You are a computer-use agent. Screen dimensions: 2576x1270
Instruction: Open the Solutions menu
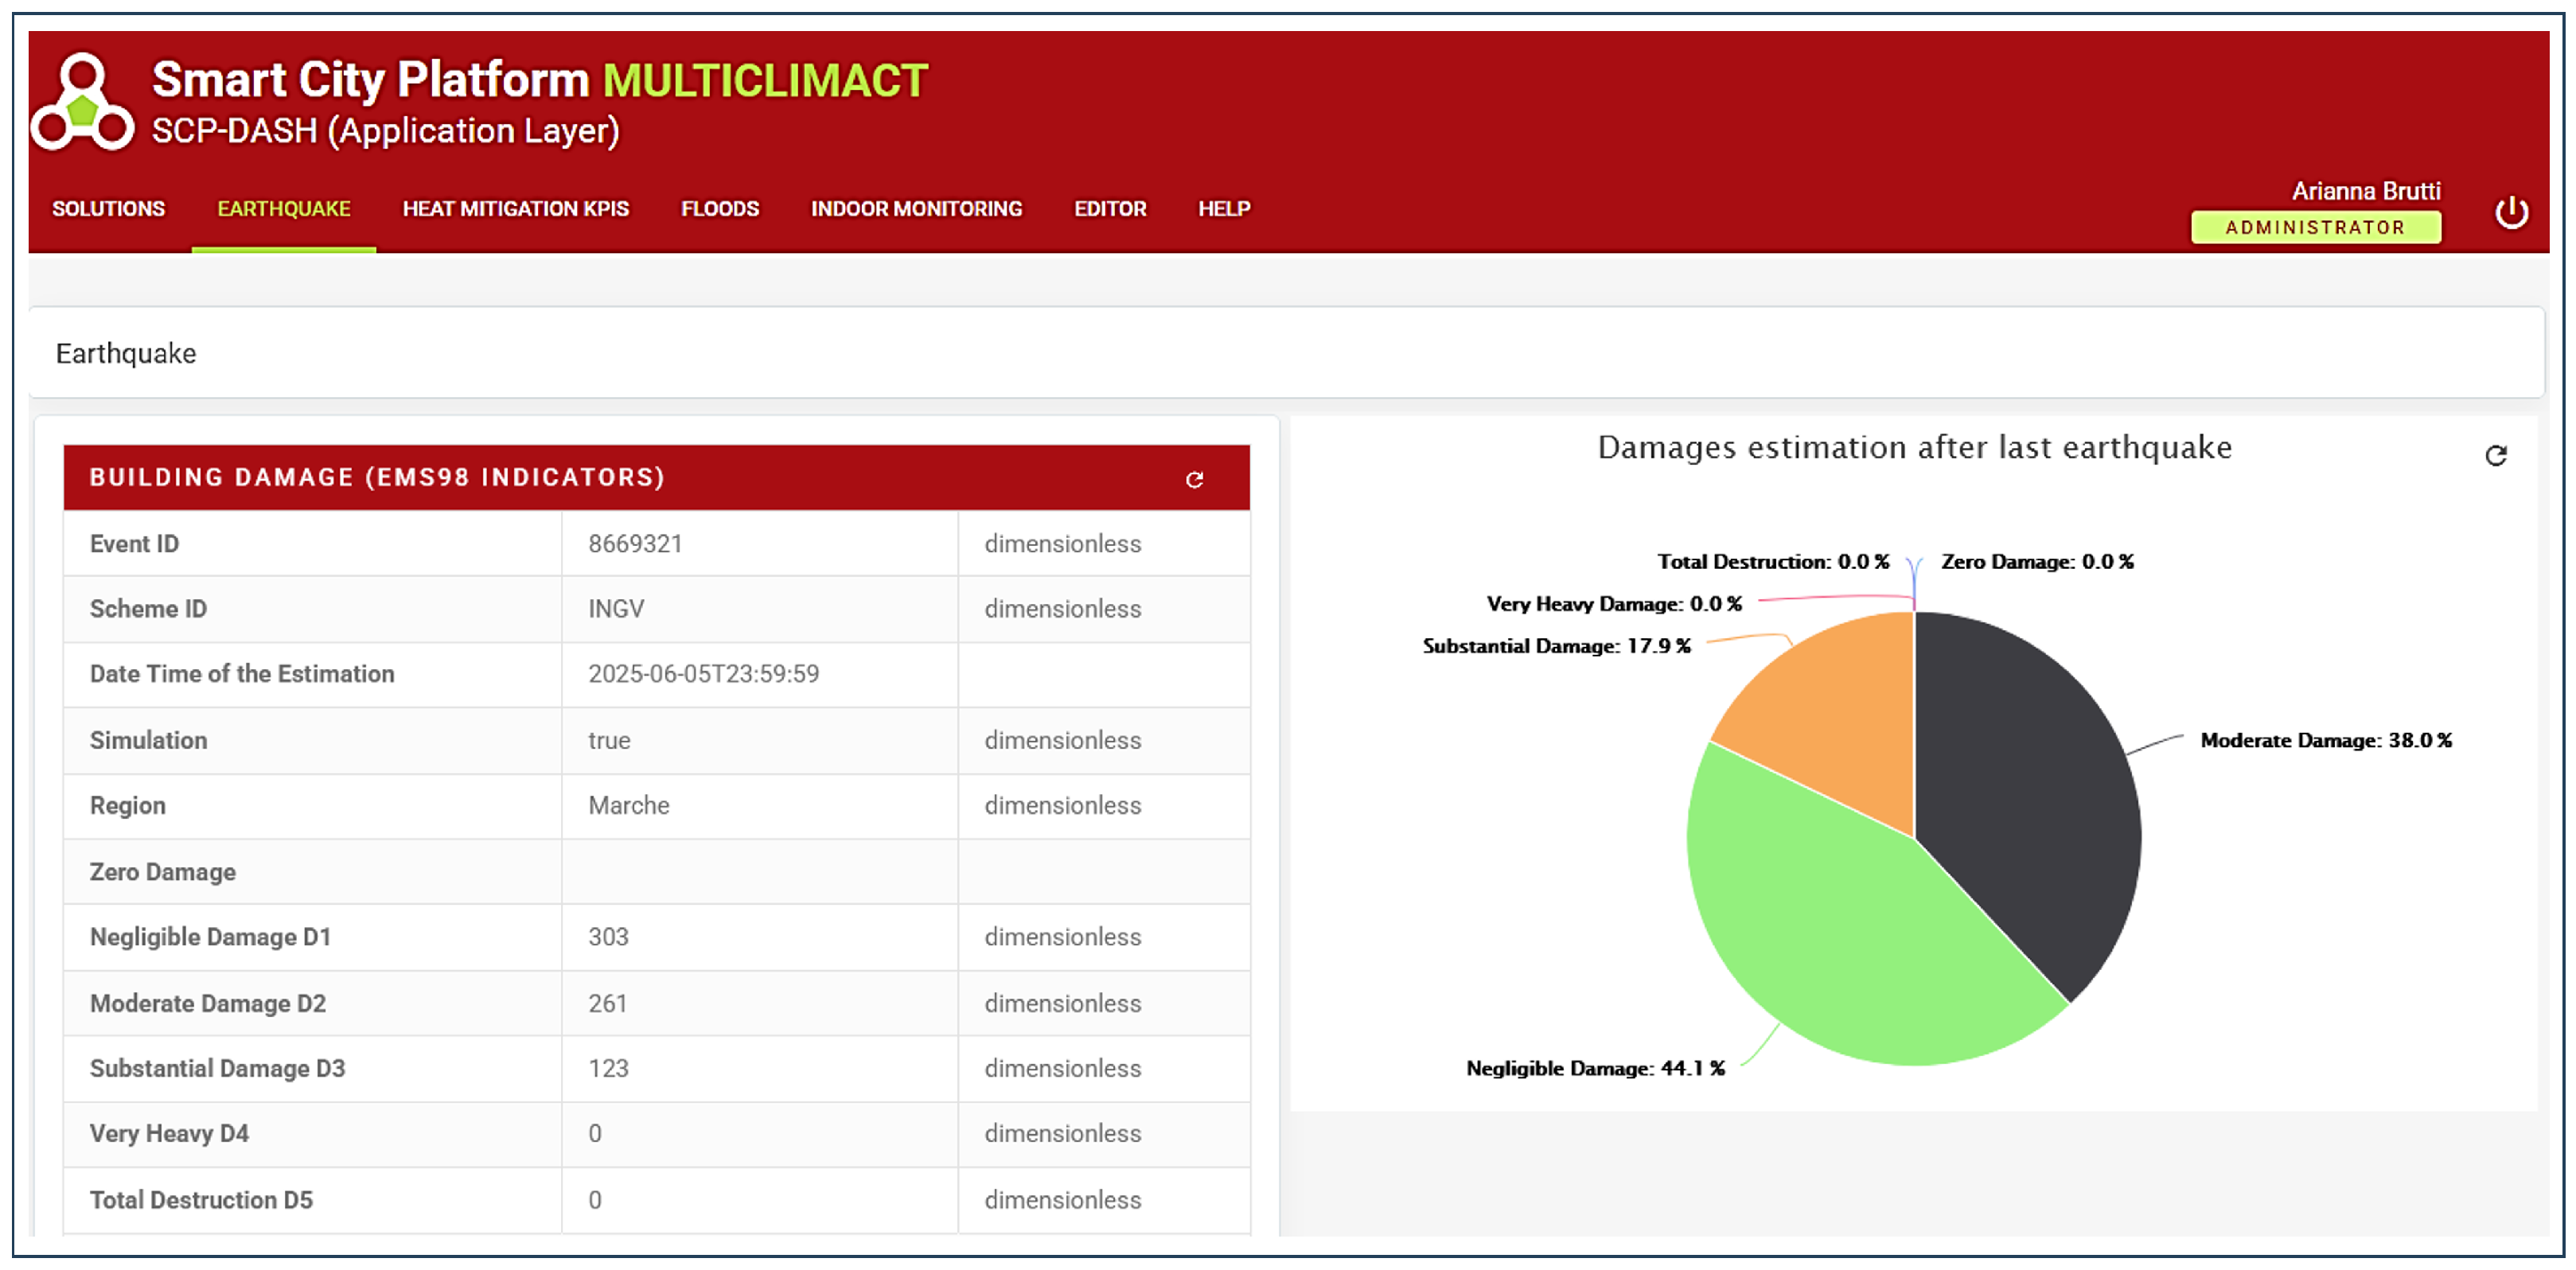108,209
